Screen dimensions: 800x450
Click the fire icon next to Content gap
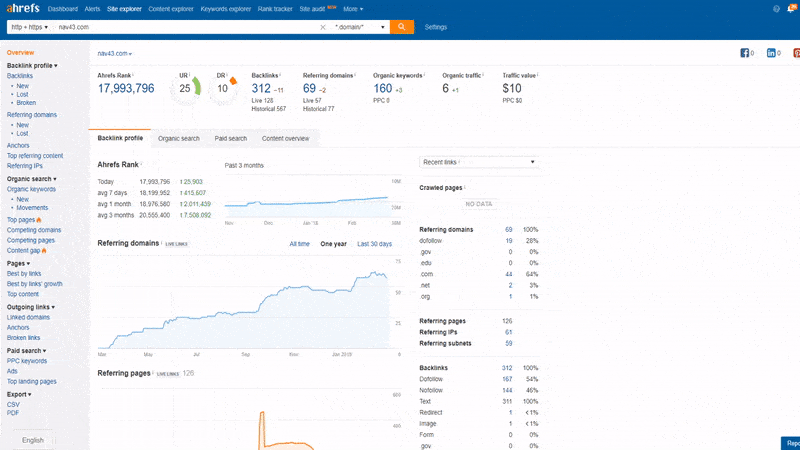pyautogui.click(x=44, y=251)
